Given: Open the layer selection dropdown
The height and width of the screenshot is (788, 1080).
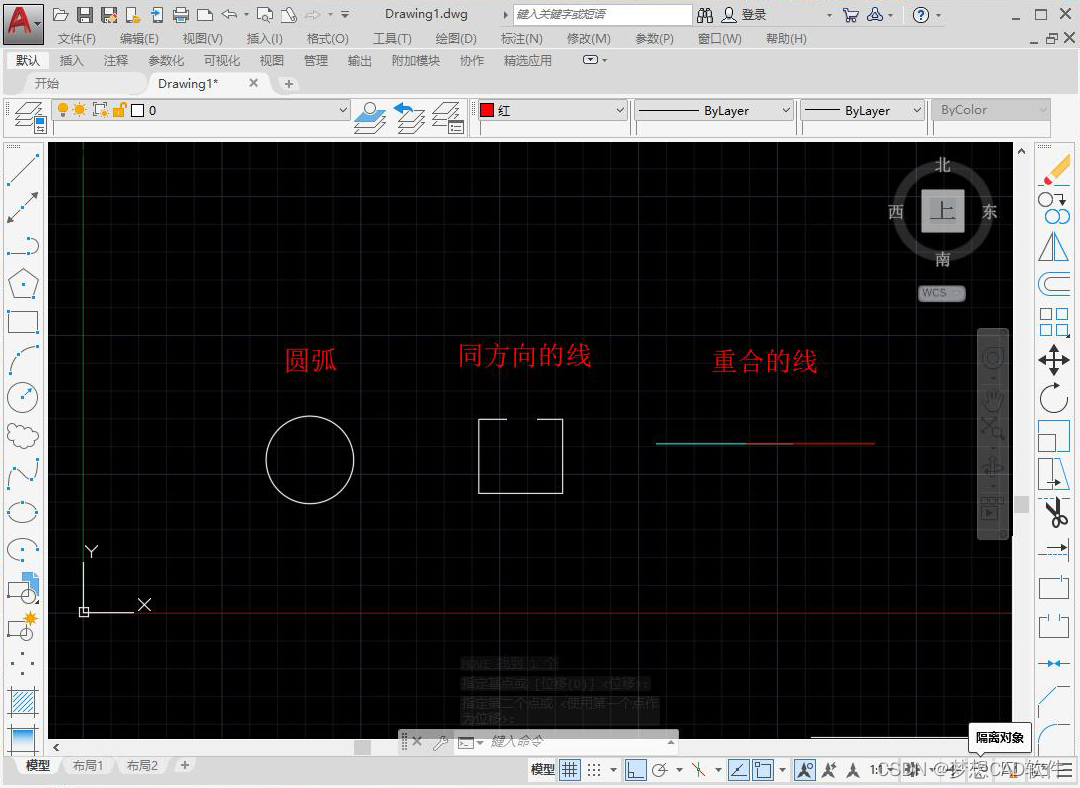Looking at the screenshot, I should click(343, 110).
